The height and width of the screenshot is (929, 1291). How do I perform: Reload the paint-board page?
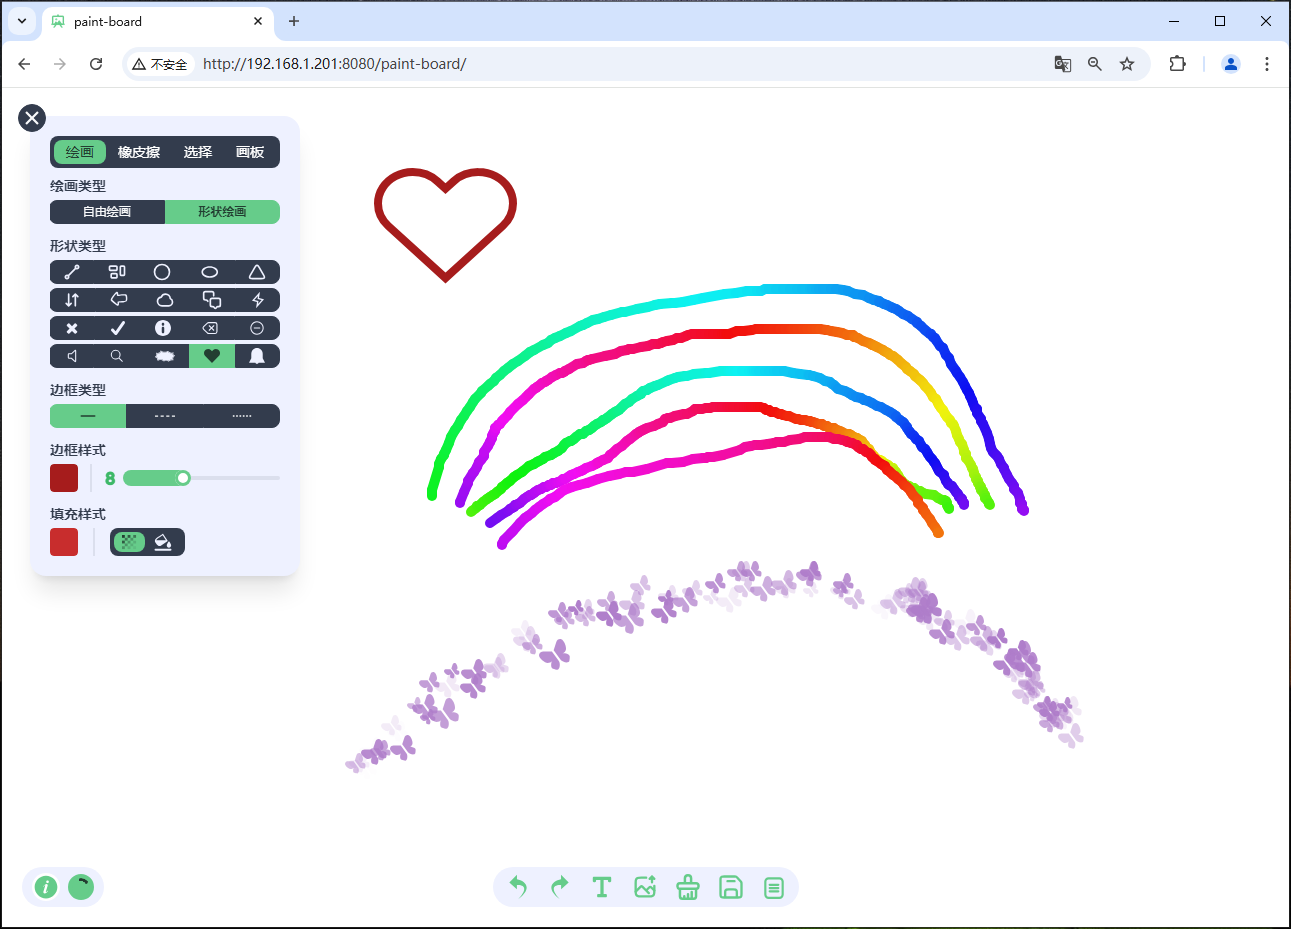coord(96,64)
